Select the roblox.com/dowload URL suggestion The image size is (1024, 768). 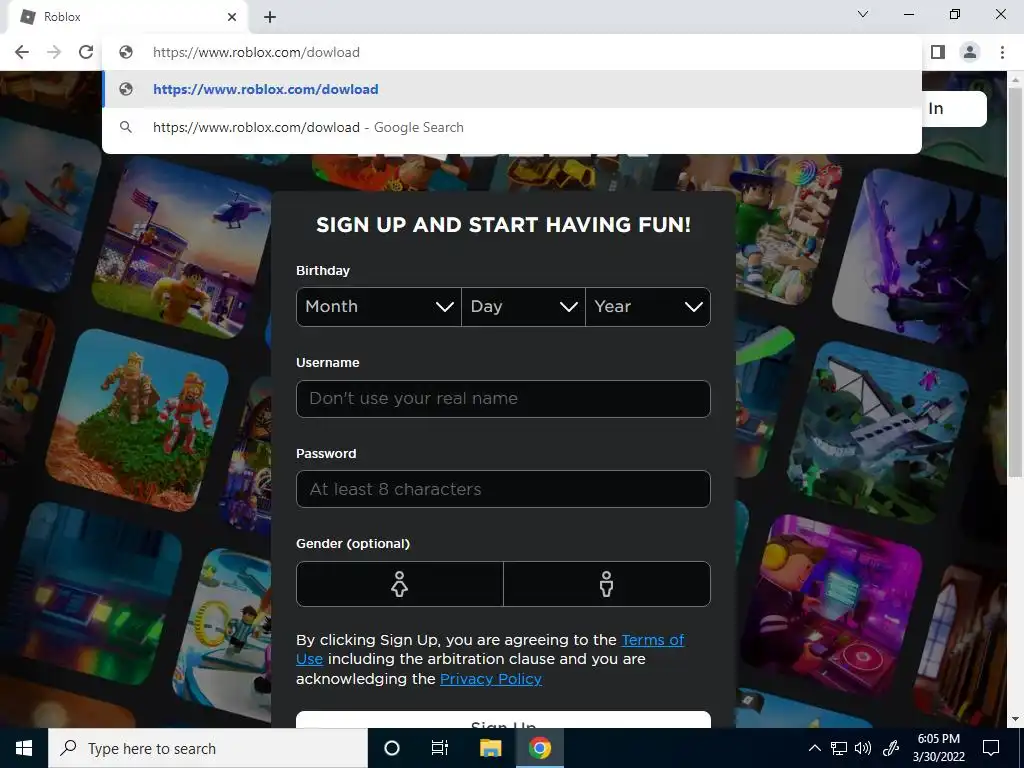click(x=512, y=89)
